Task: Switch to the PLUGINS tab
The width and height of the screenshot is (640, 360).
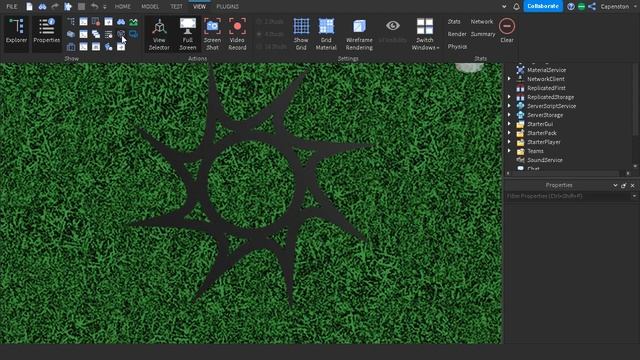Action: (x=227, y=7)
